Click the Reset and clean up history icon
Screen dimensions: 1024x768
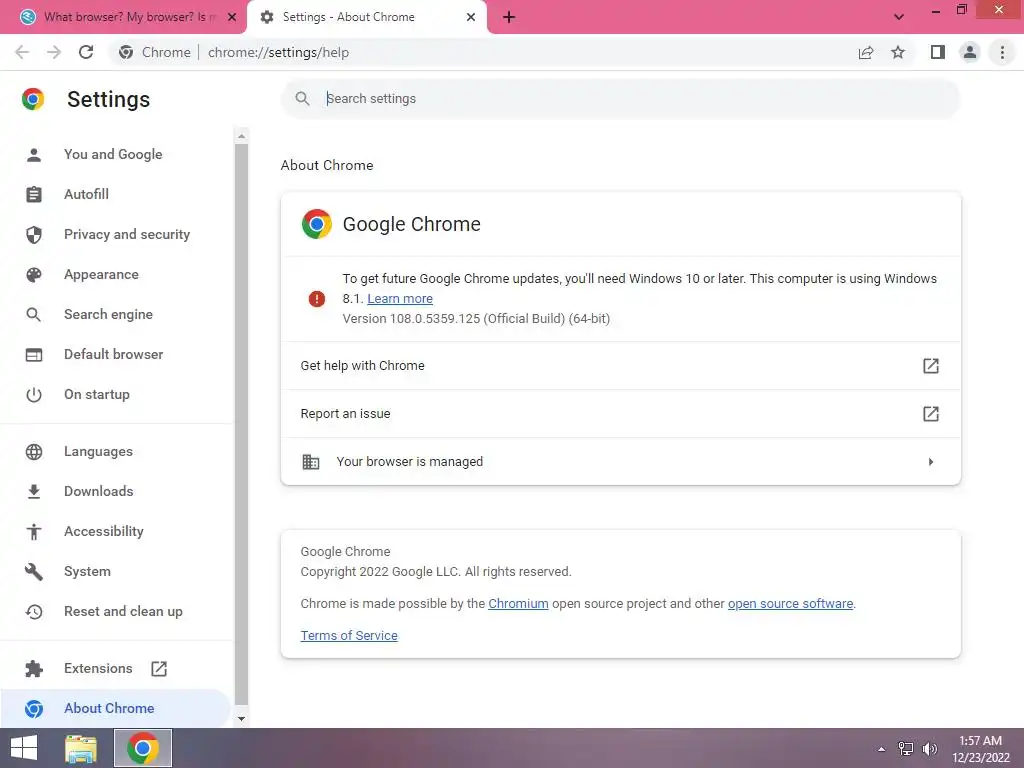coord(34,612)
